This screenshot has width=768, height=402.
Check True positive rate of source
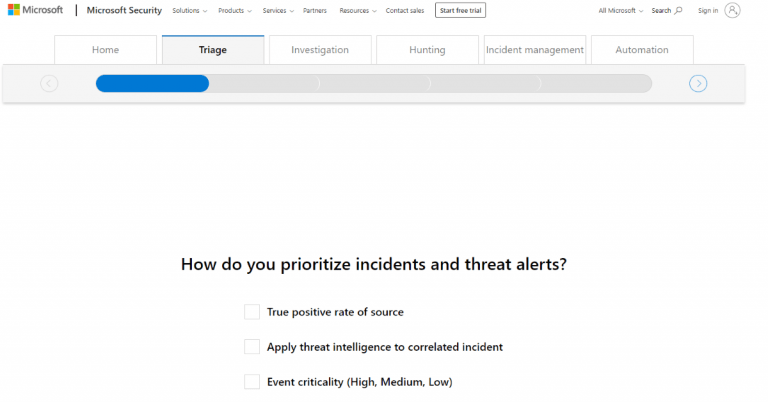point(252,312)
